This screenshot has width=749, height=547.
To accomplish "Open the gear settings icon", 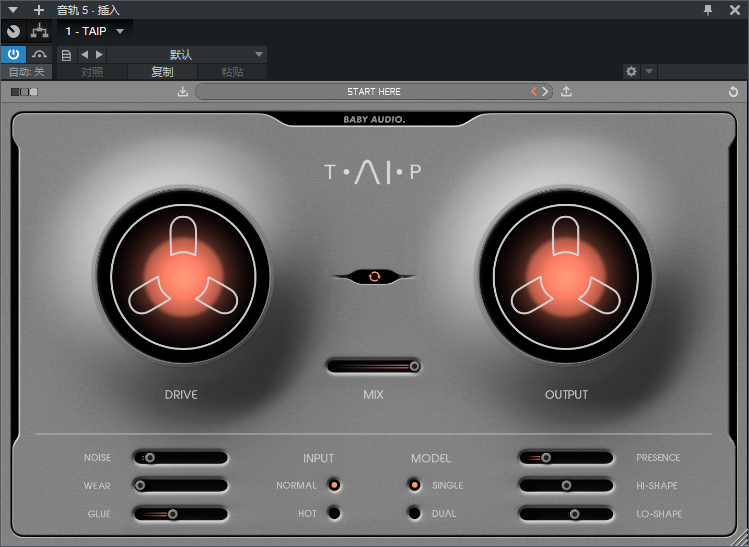I will point(631,72).
